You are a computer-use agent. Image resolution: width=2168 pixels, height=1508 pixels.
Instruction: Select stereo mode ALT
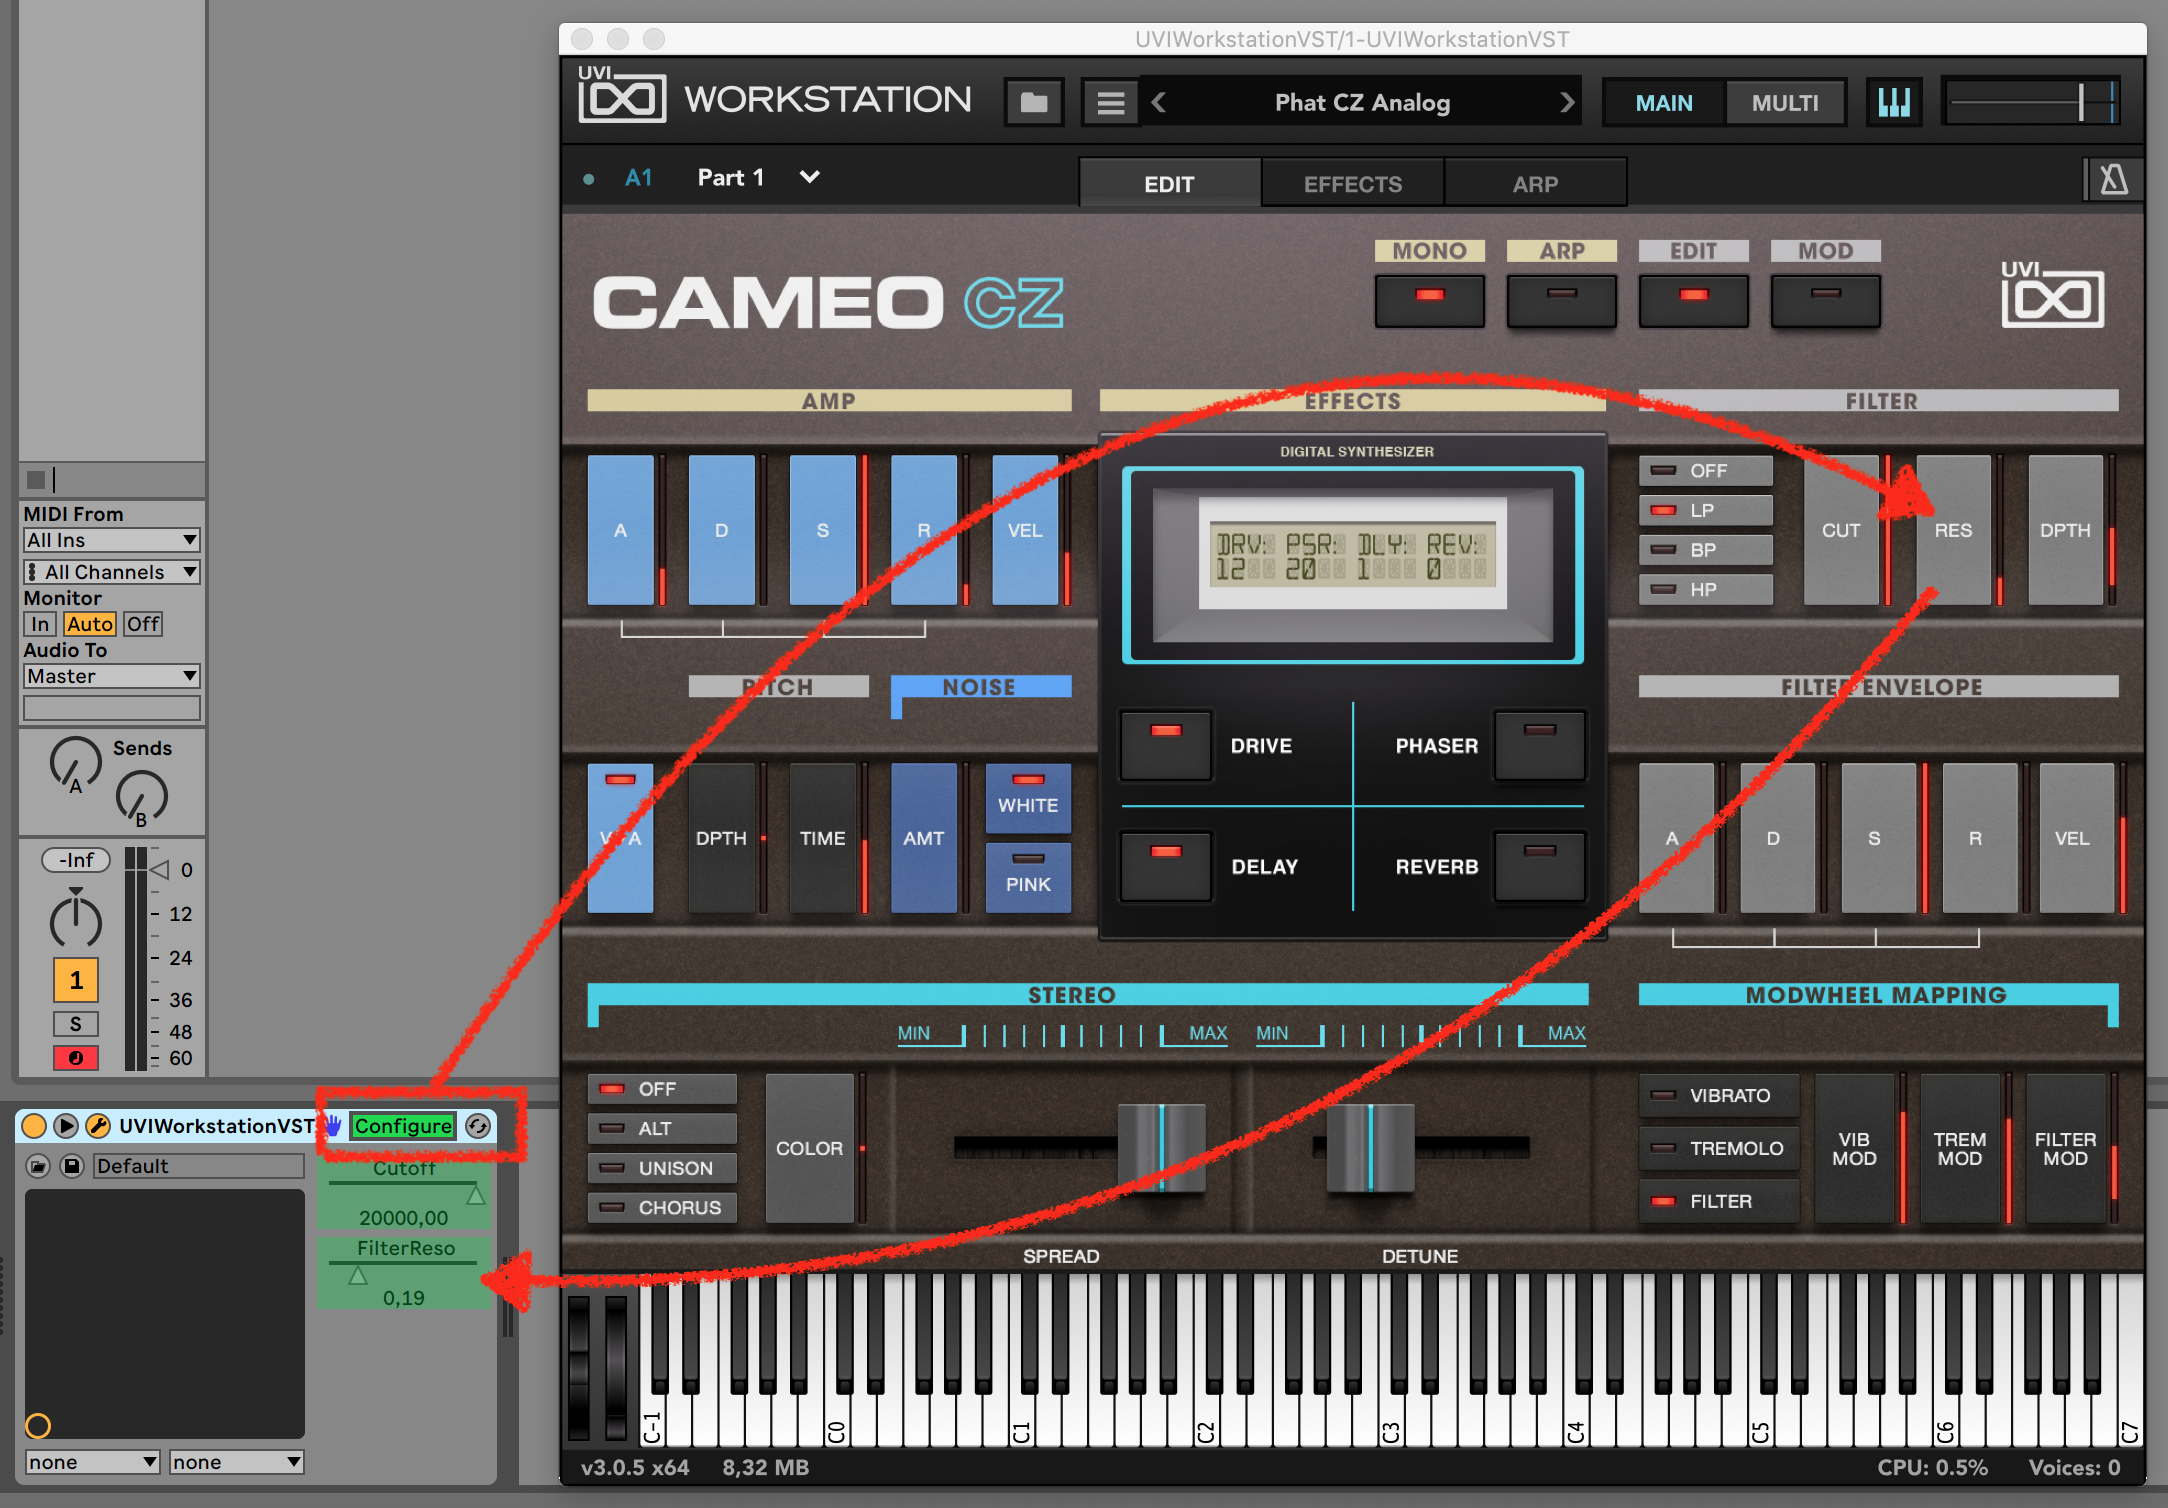(x=662, y=1128)
